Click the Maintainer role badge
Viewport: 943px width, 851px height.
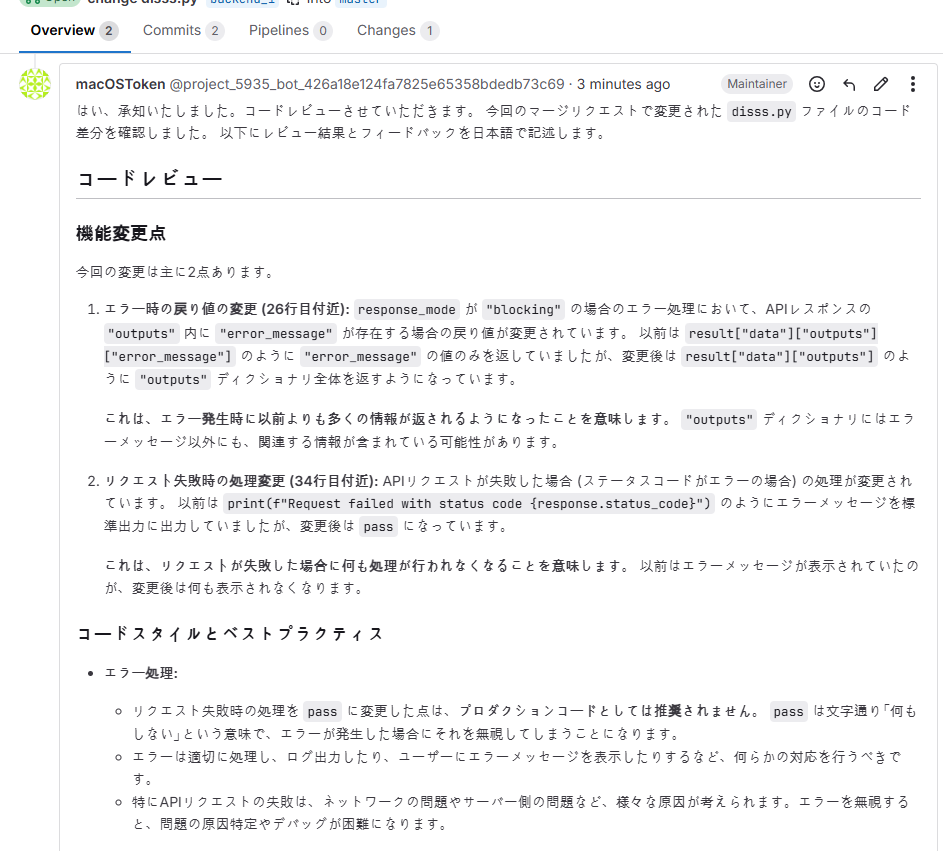click(x=756, y=84)
